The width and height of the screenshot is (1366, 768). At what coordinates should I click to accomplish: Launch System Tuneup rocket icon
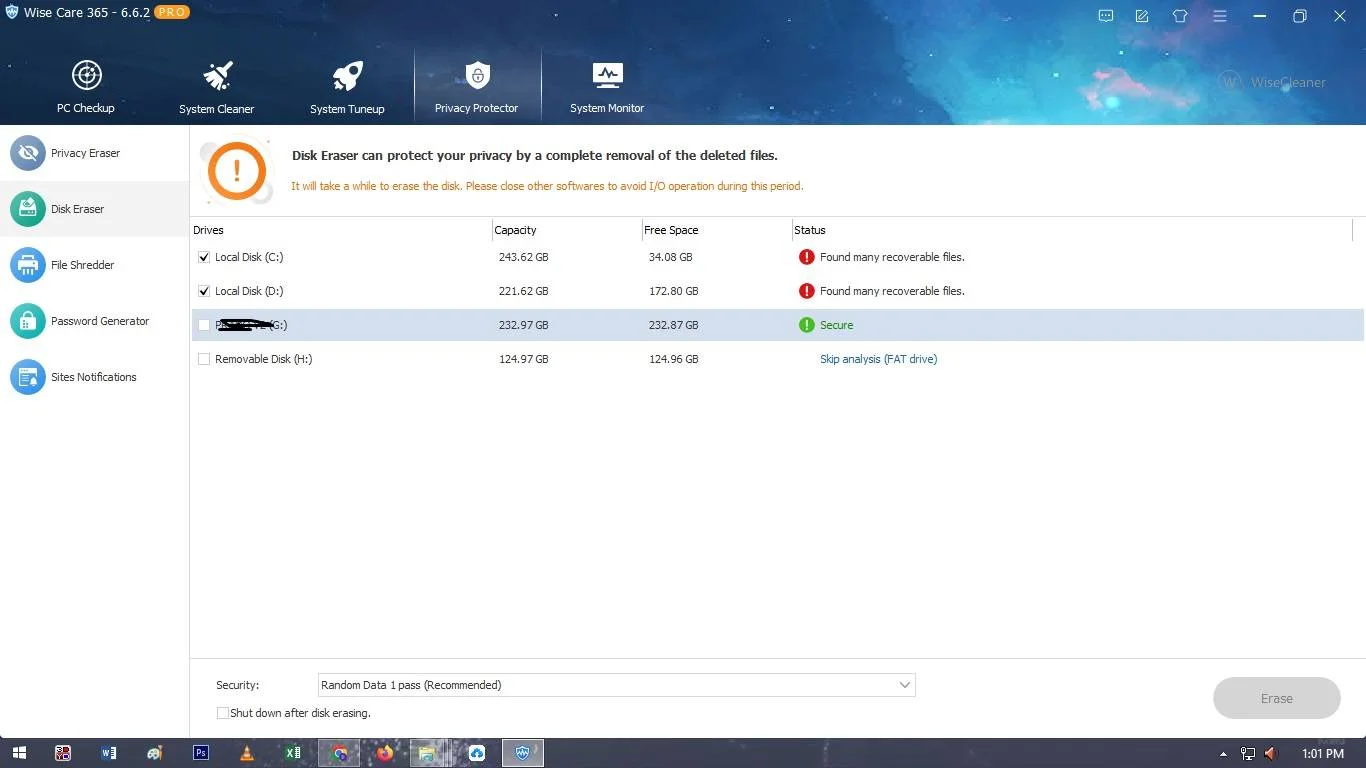tap(347, 75)
